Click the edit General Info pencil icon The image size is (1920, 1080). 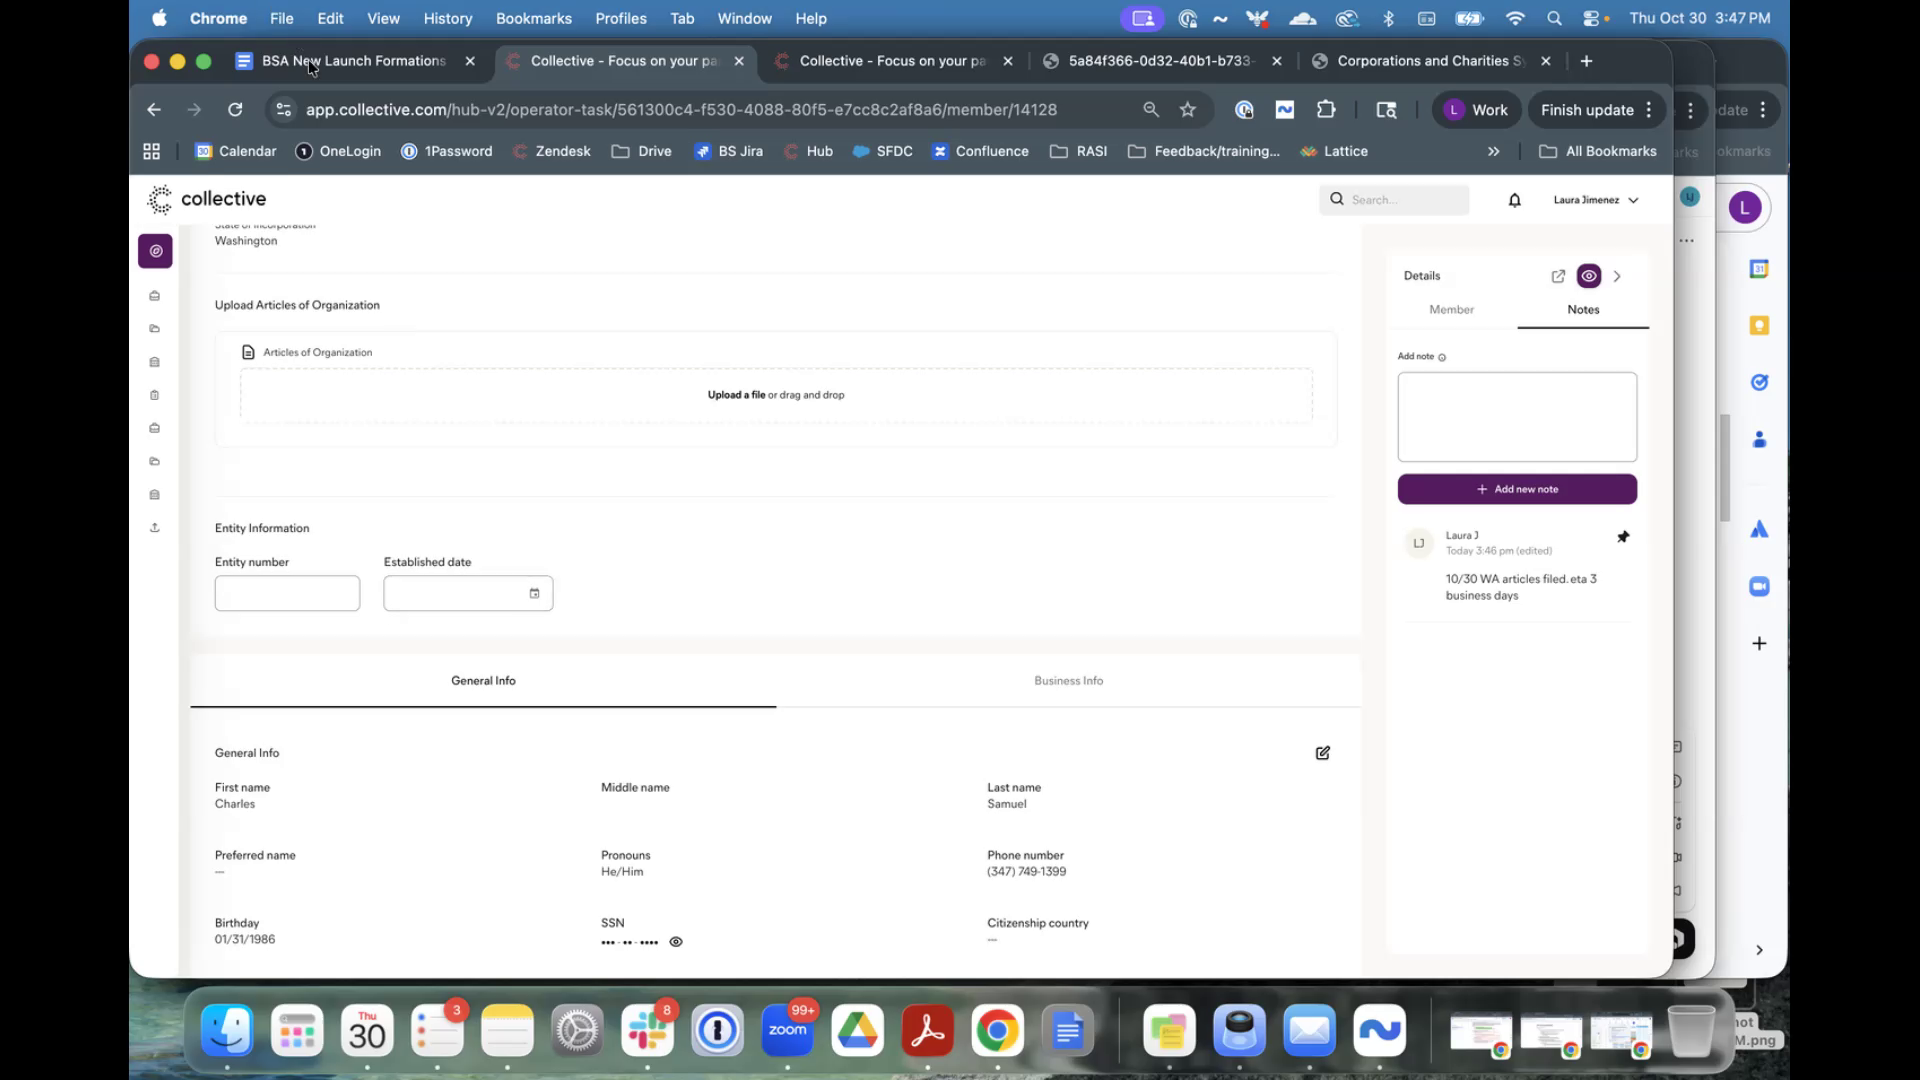pos(1322,753)
